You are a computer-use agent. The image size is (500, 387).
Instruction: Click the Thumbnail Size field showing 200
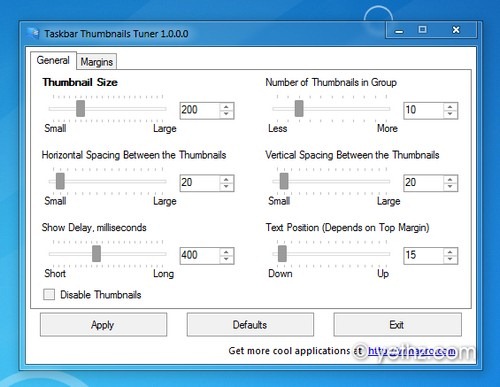tap(200, 110)
